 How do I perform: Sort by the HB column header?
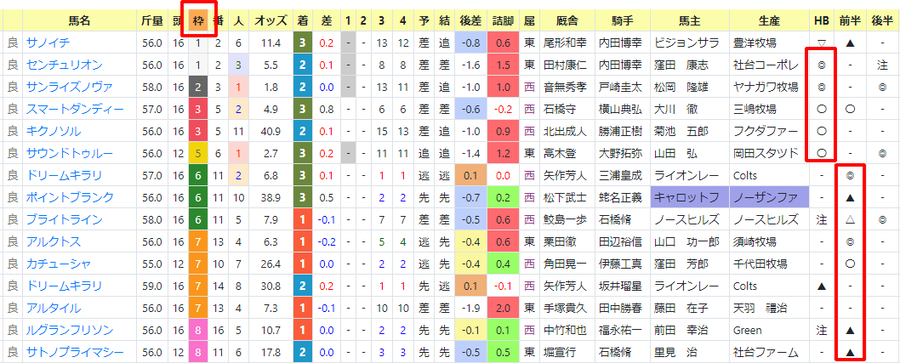(820, 21)
